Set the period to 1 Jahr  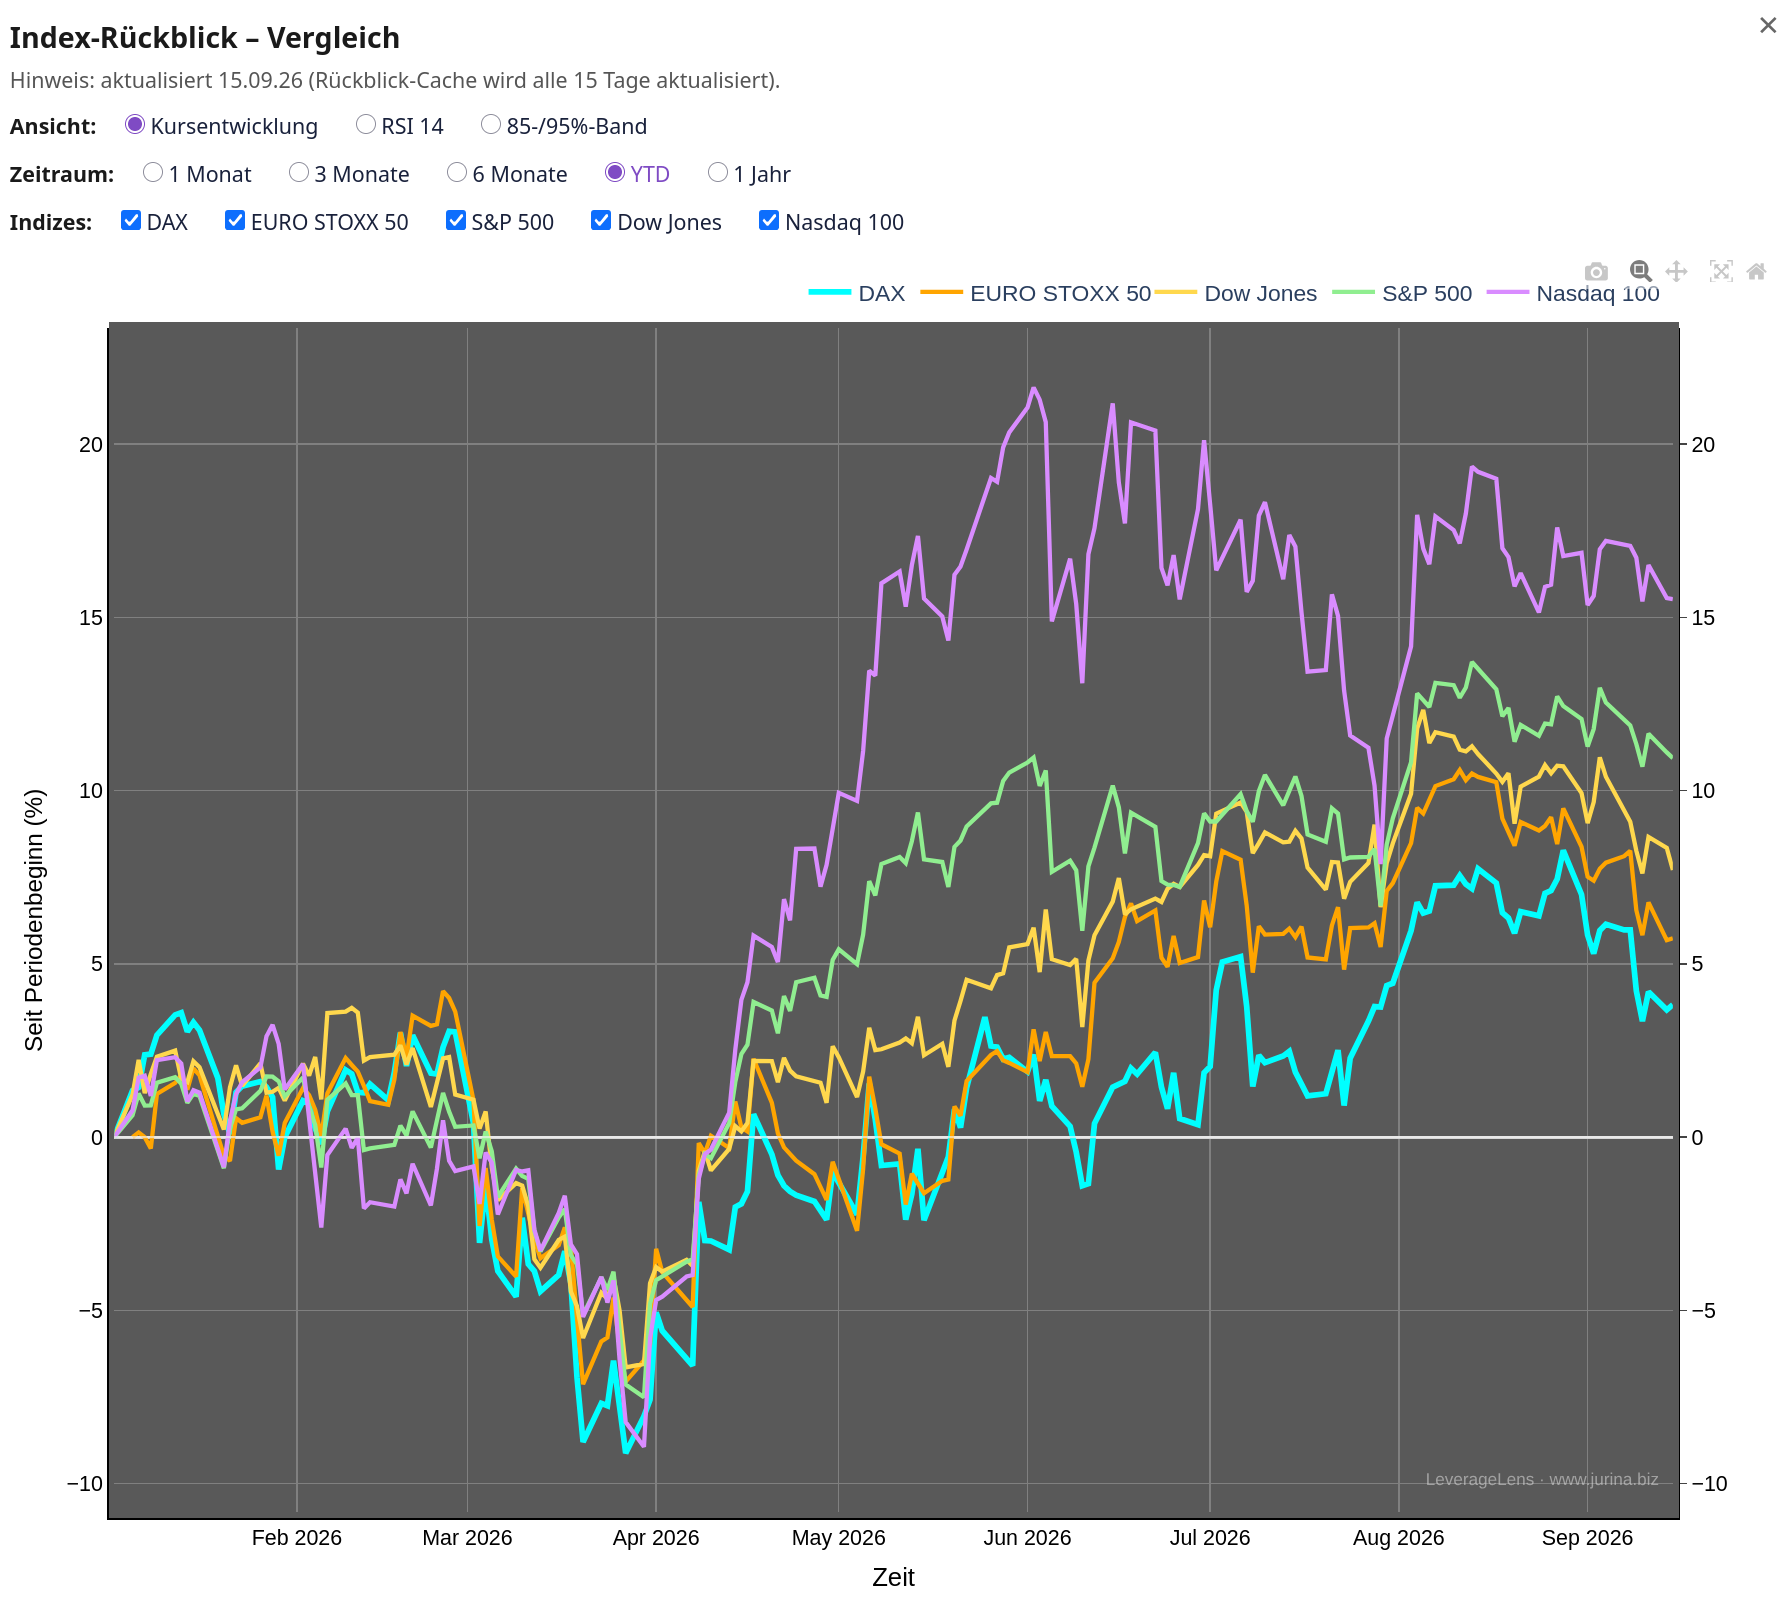[x=718, y=173]
